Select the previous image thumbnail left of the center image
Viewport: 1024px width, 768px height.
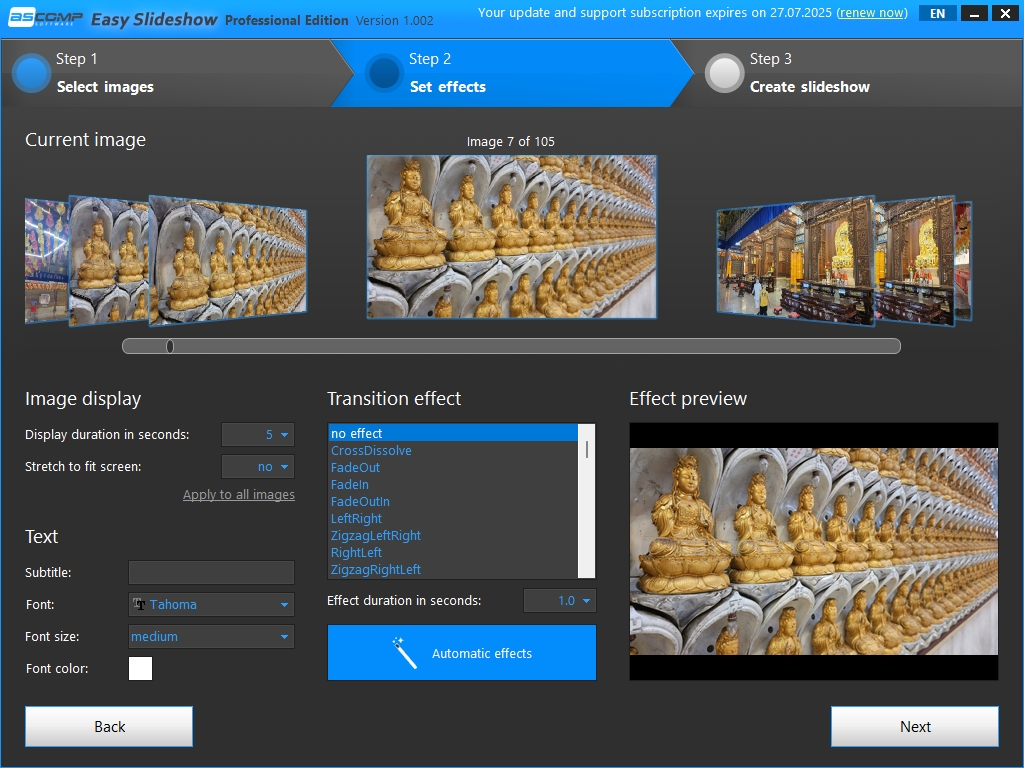pos(228,260)
